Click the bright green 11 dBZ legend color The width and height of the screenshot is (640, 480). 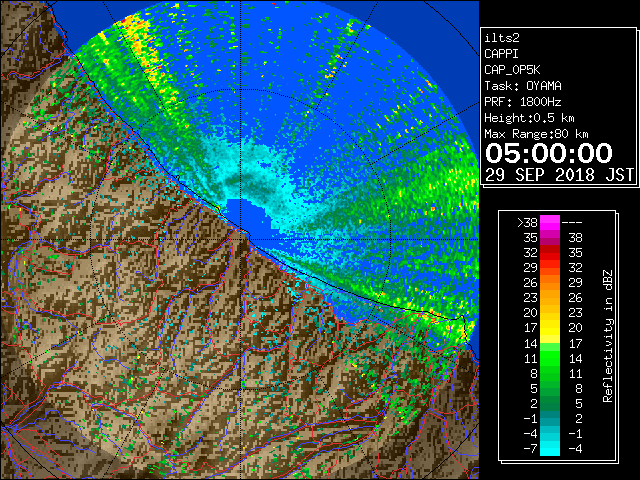point(550,358)
